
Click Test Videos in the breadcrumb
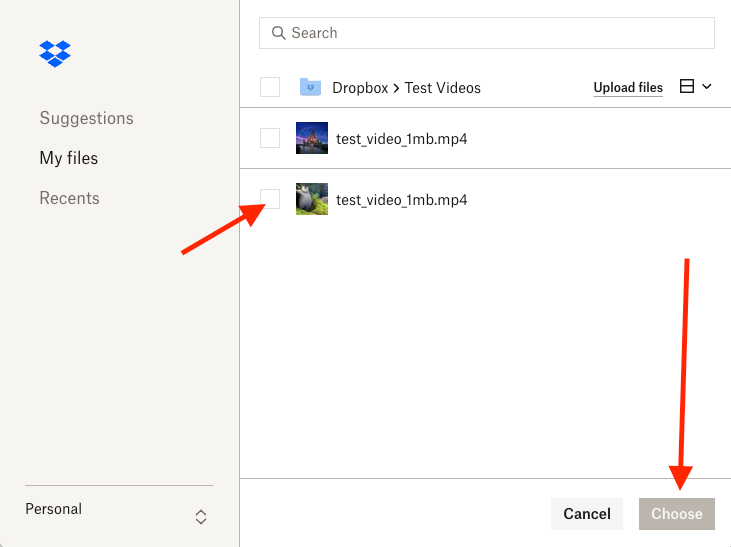442,88
